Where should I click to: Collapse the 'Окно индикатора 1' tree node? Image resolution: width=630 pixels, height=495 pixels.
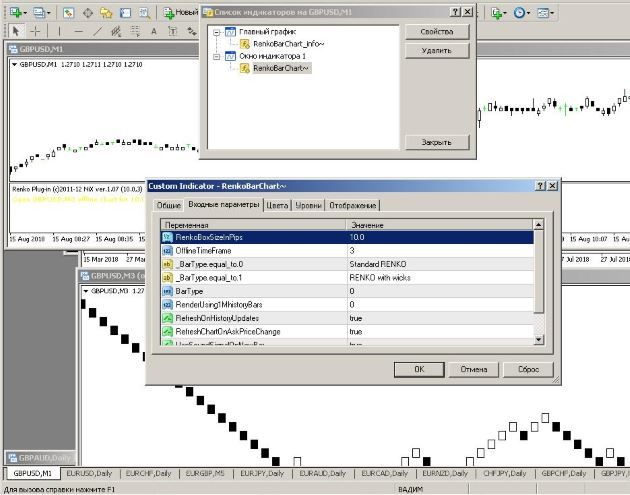(x=216, y=56)
